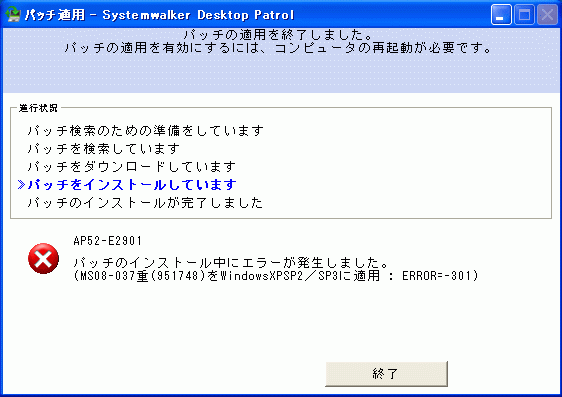This screenshot has height=397, width=562.
Task: Click the red error X icon
Action: (x=43, y=258)
